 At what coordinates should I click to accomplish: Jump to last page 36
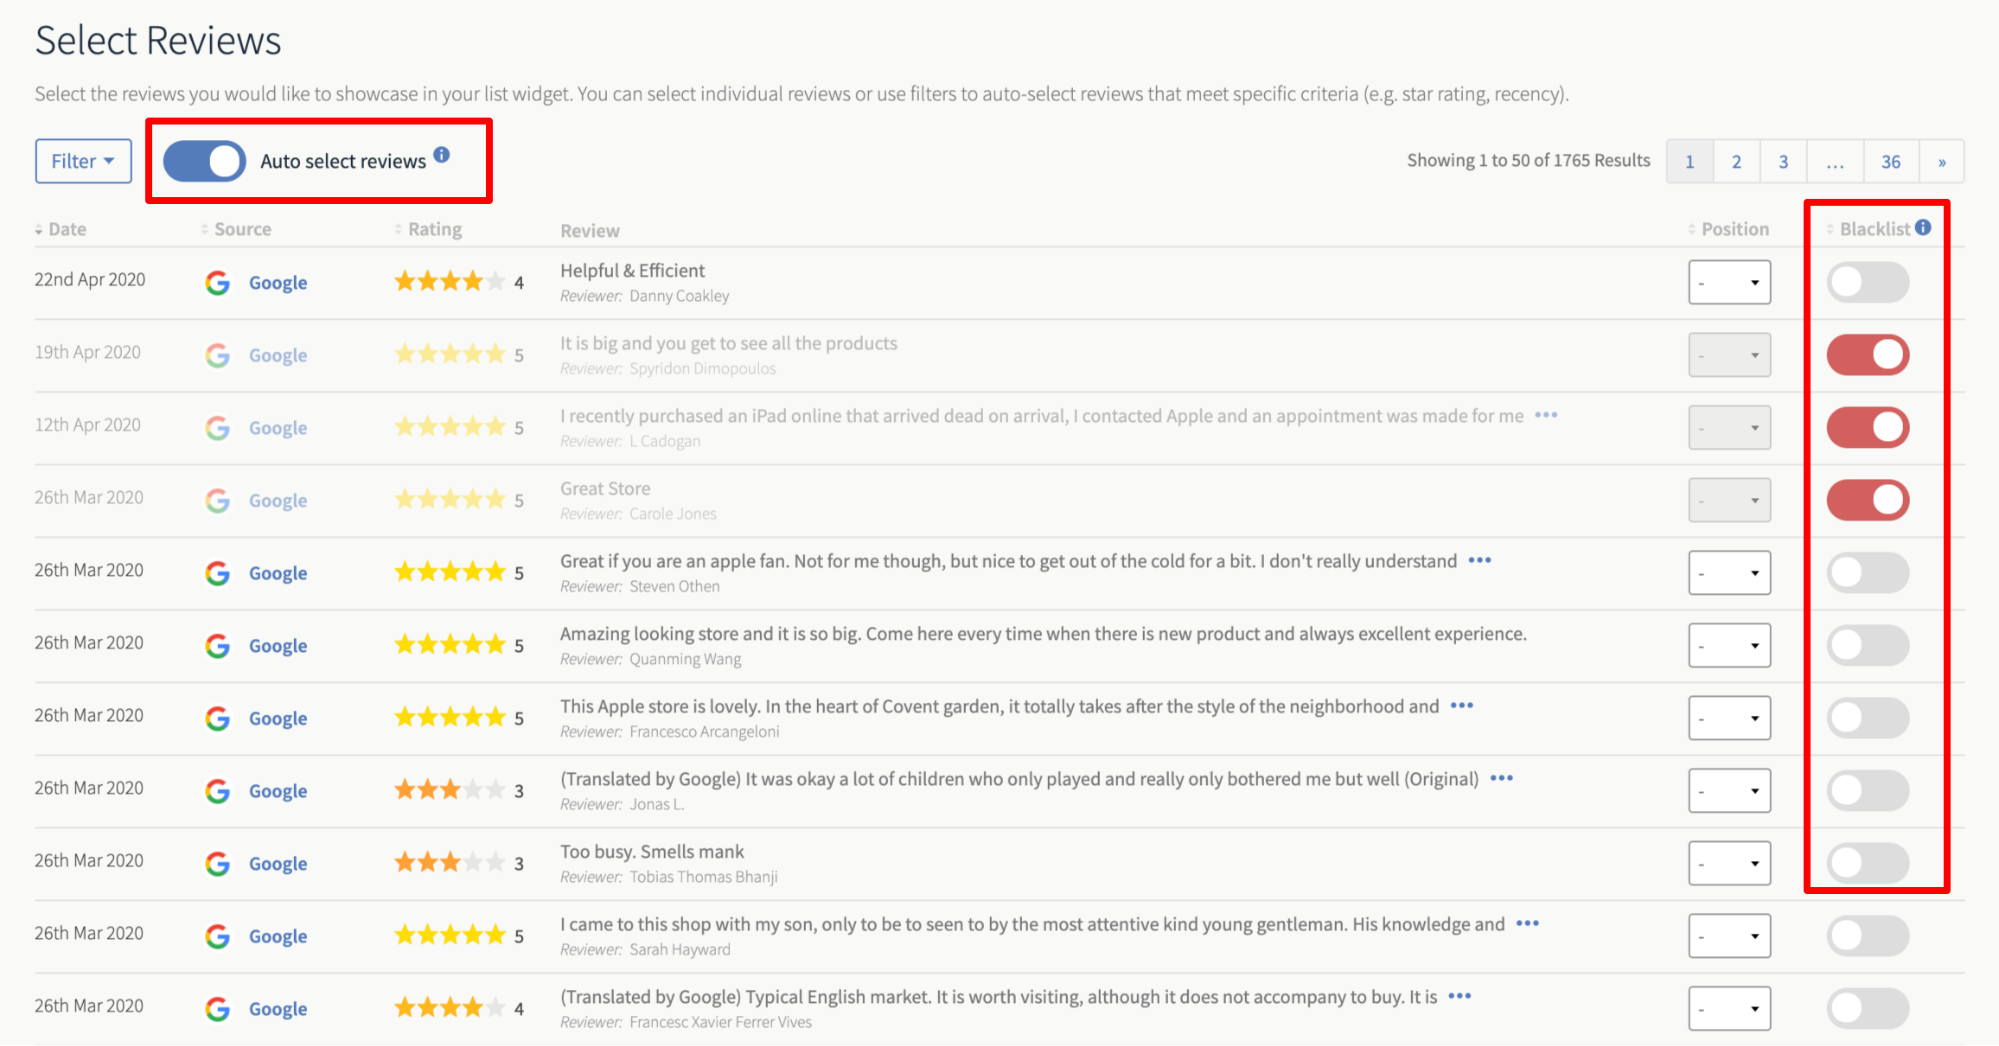click(1891, 161)
